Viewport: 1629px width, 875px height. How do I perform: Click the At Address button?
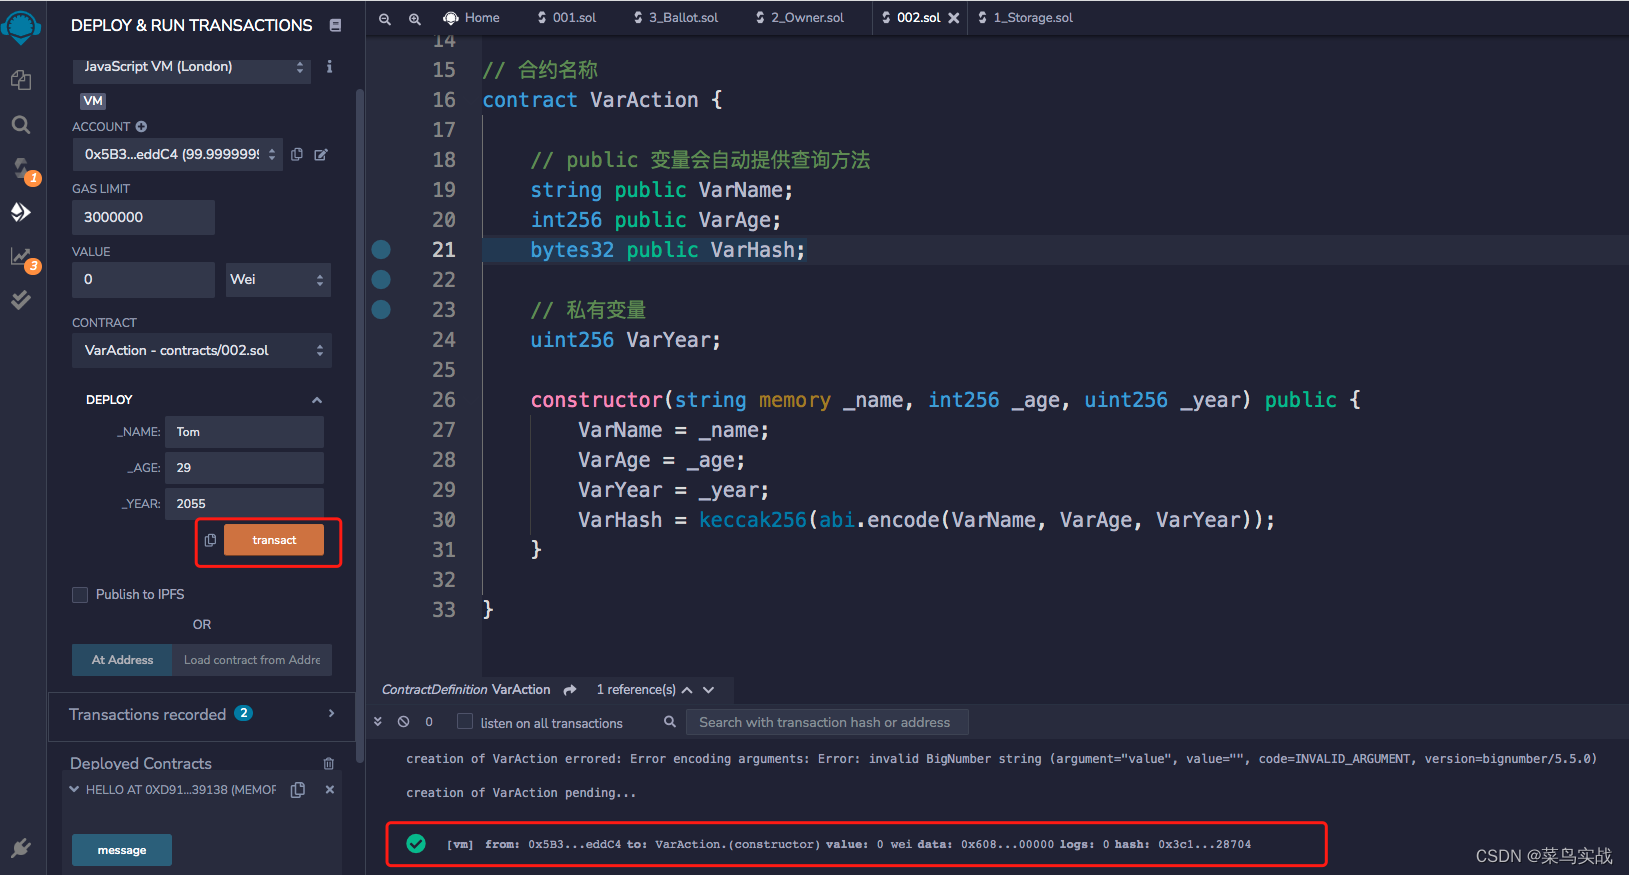click(122, 660)
